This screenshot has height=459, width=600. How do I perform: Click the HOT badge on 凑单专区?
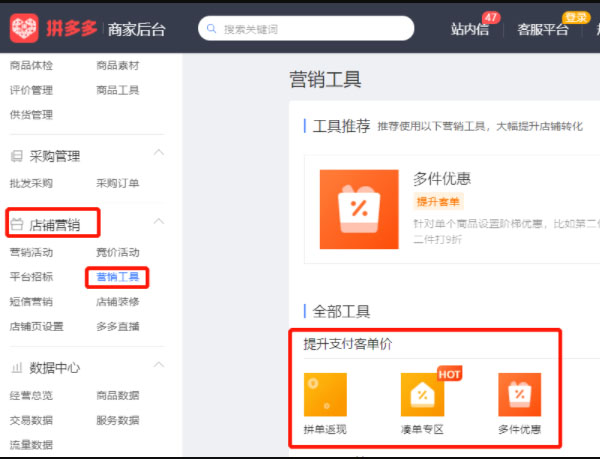(450, 374)
